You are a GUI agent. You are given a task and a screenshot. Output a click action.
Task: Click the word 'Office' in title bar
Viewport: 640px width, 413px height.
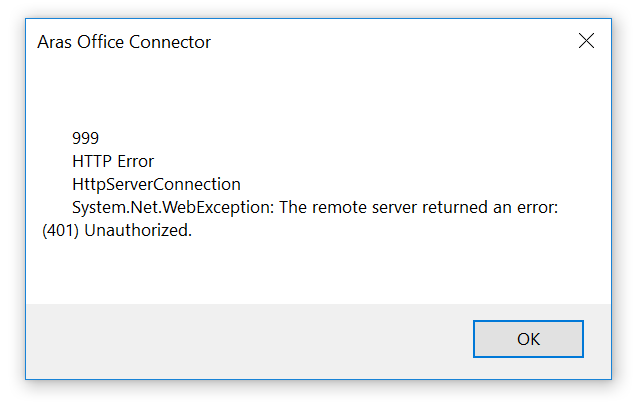coord(102,42)
